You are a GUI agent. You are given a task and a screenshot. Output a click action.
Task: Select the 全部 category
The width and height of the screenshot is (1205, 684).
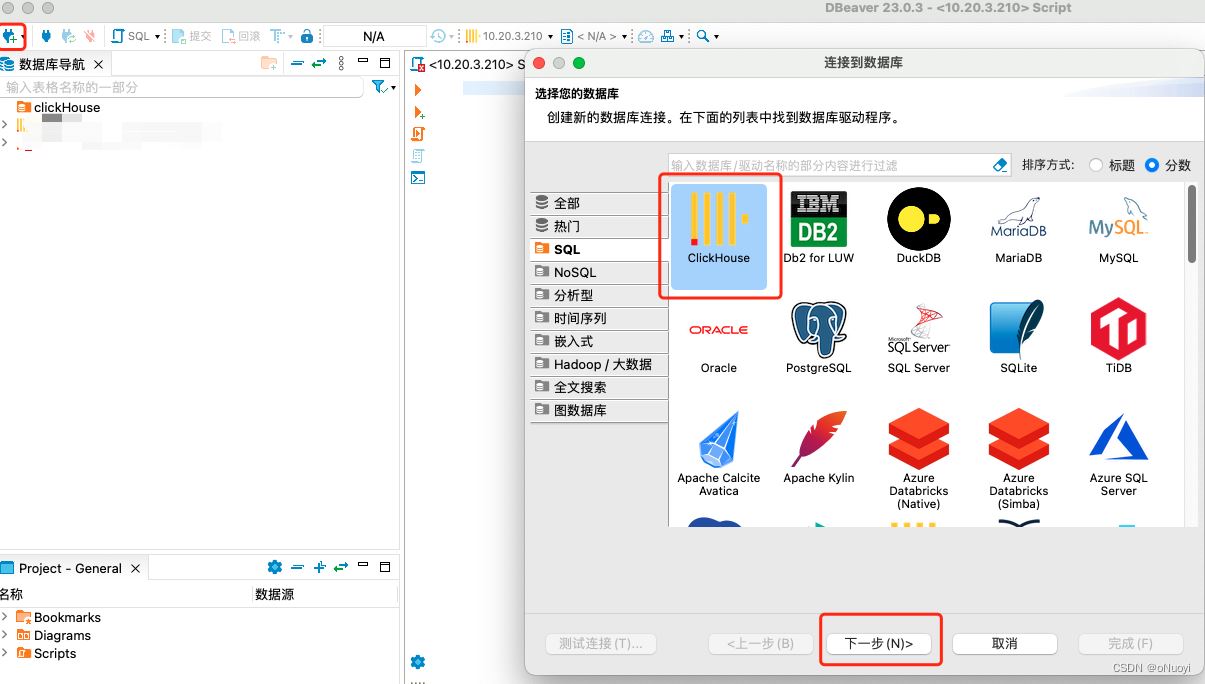click(x=599, y=203)
